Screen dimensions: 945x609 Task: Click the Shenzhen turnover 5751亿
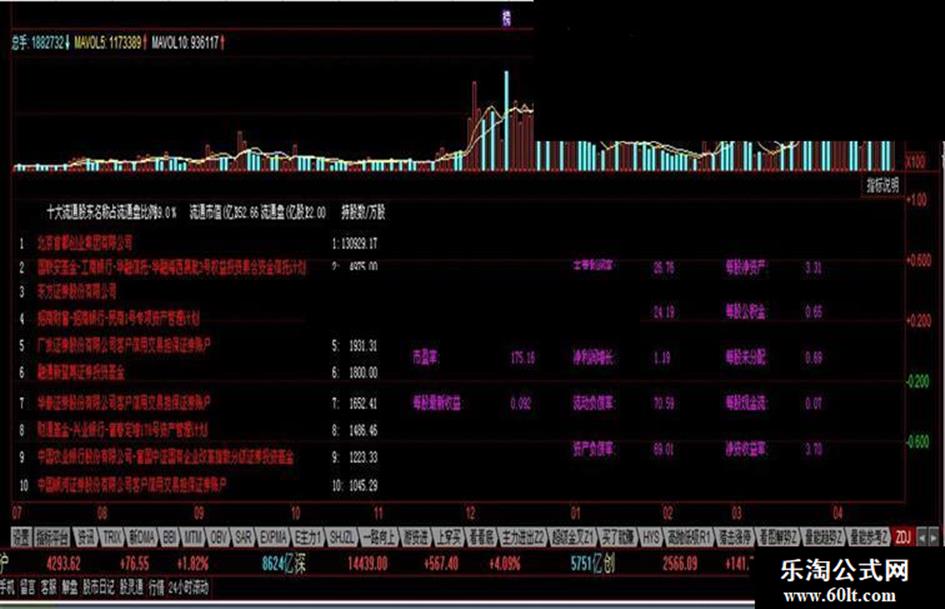click(588, 564)
